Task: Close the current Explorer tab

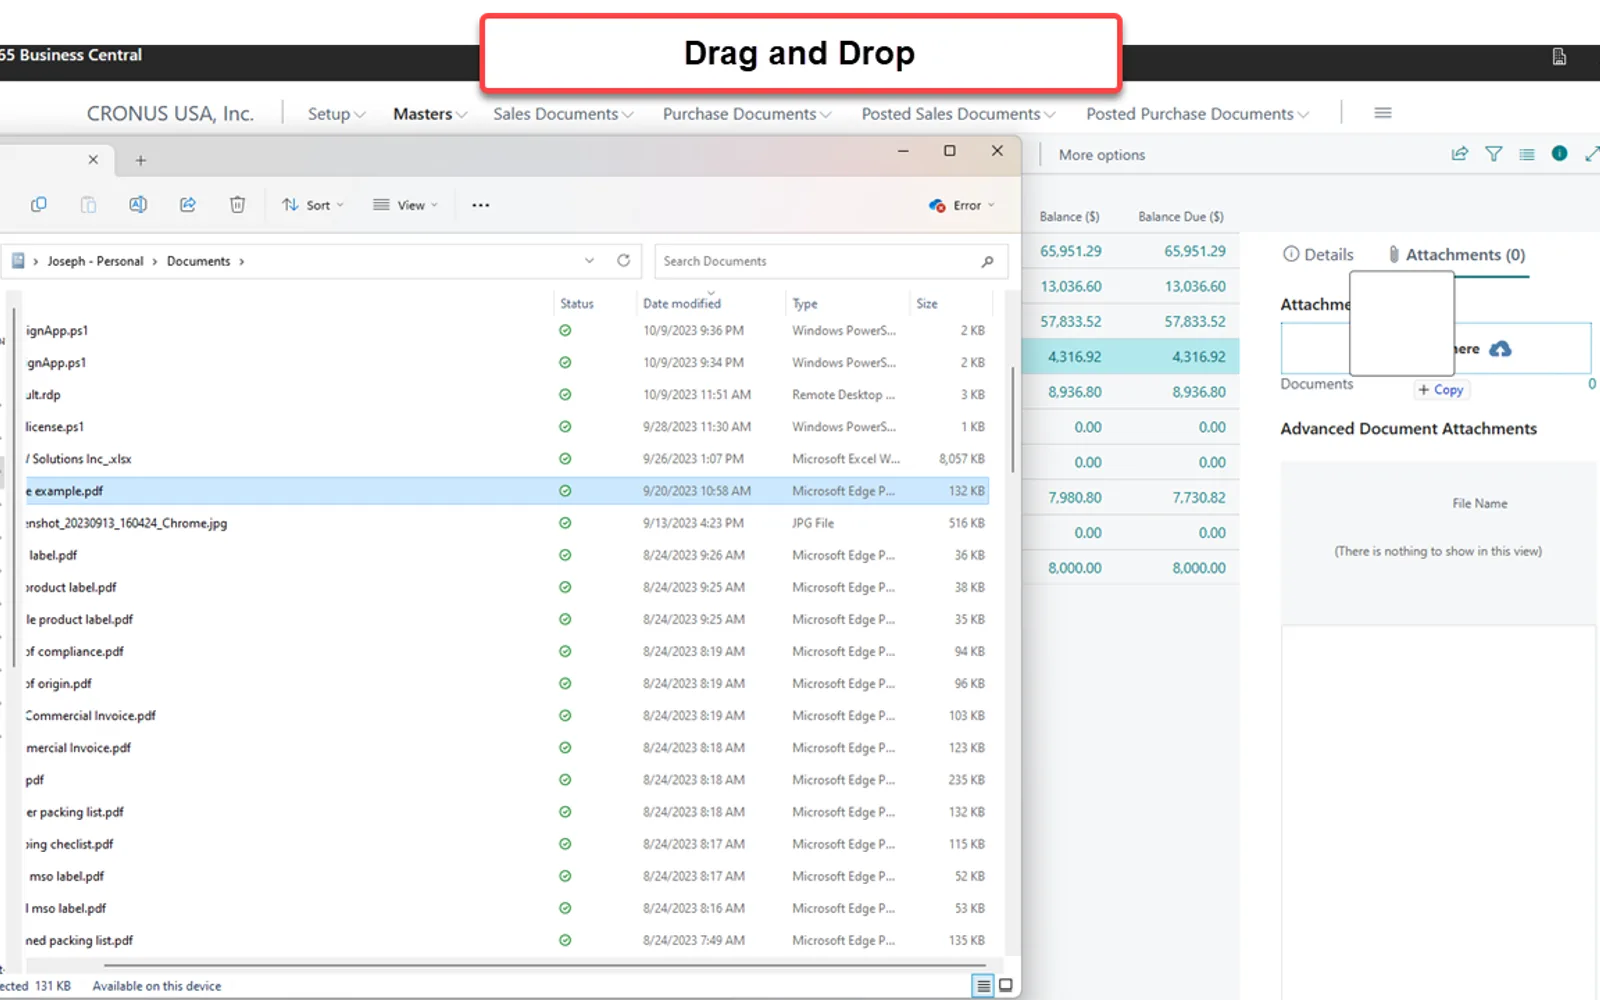Action: click(x=93, y=159)
